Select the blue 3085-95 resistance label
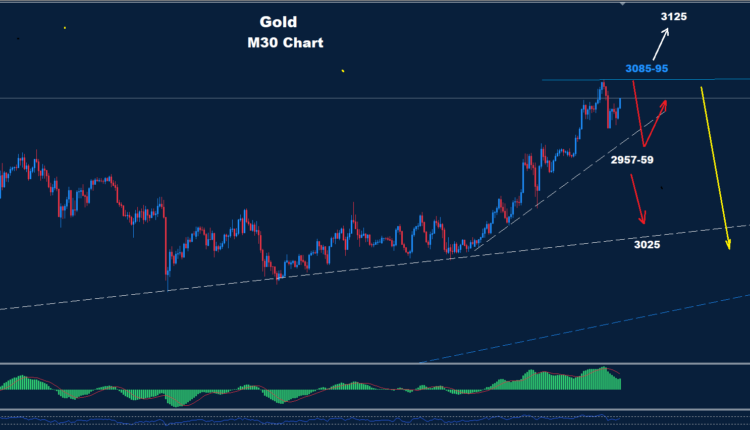This screenshot has width=750, height=430. 647,68
